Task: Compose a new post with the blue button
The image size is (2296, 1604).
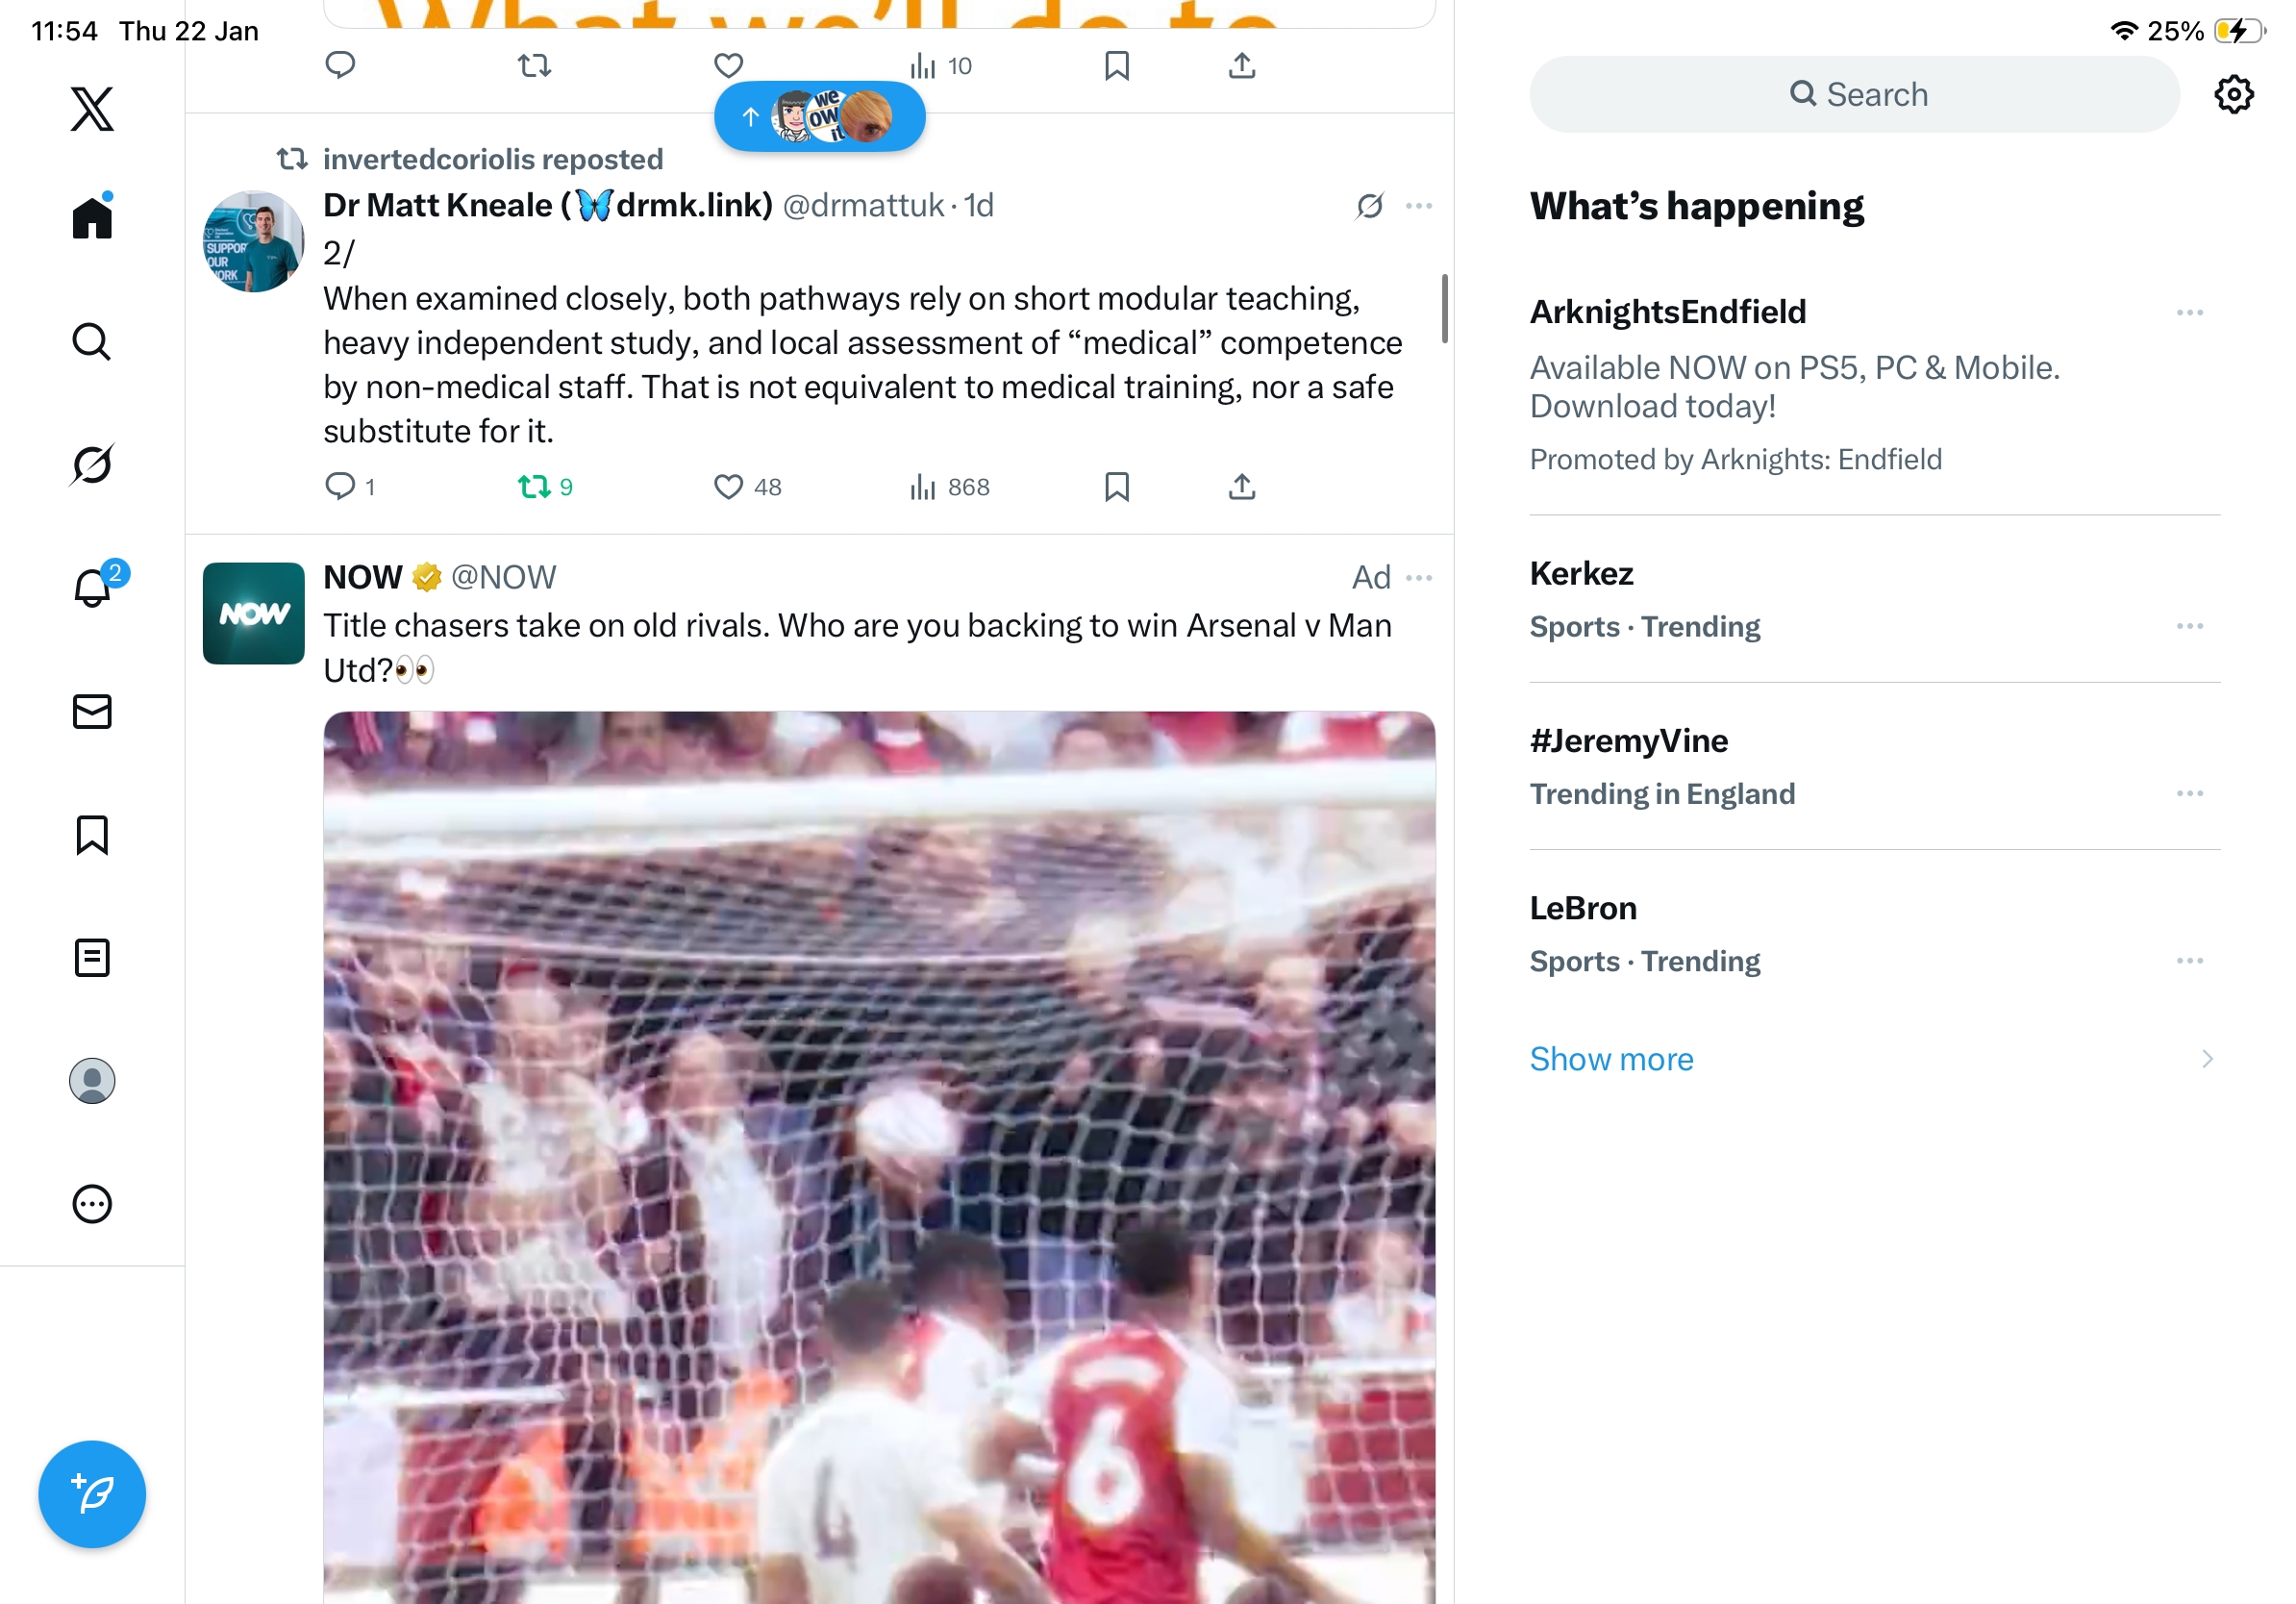Action: click(x=92, y=1494)
